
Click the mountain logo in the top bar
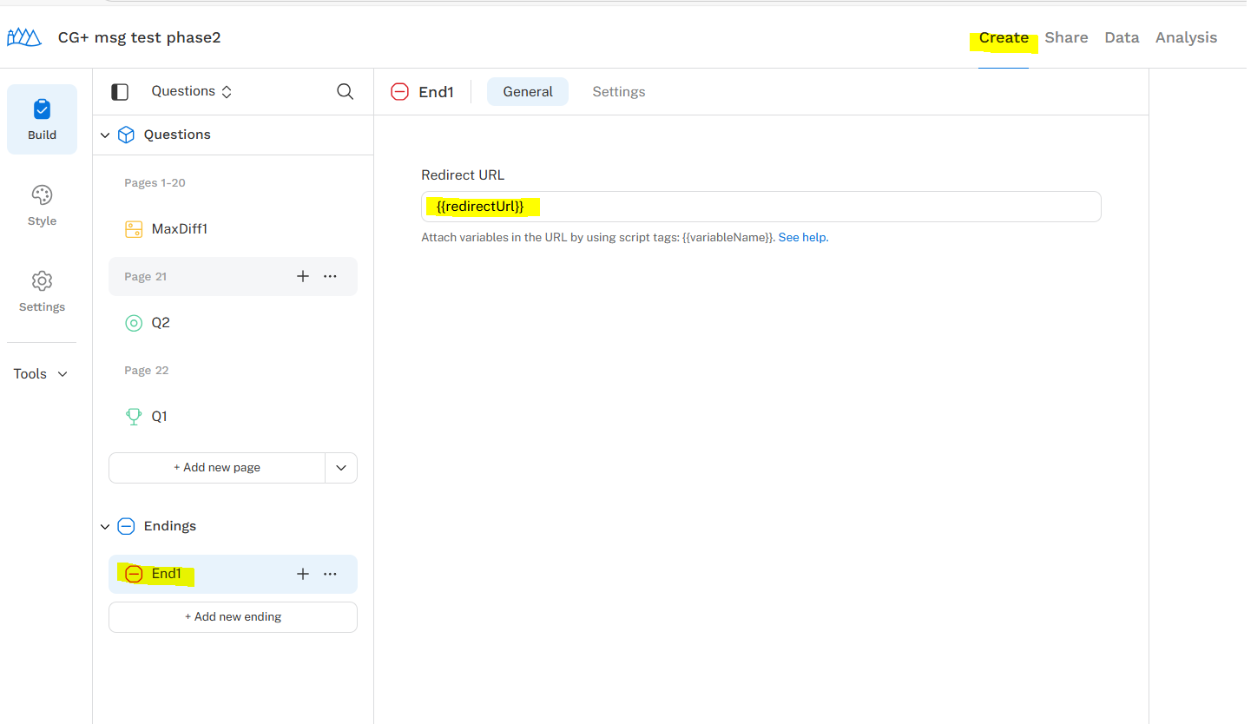24,36
